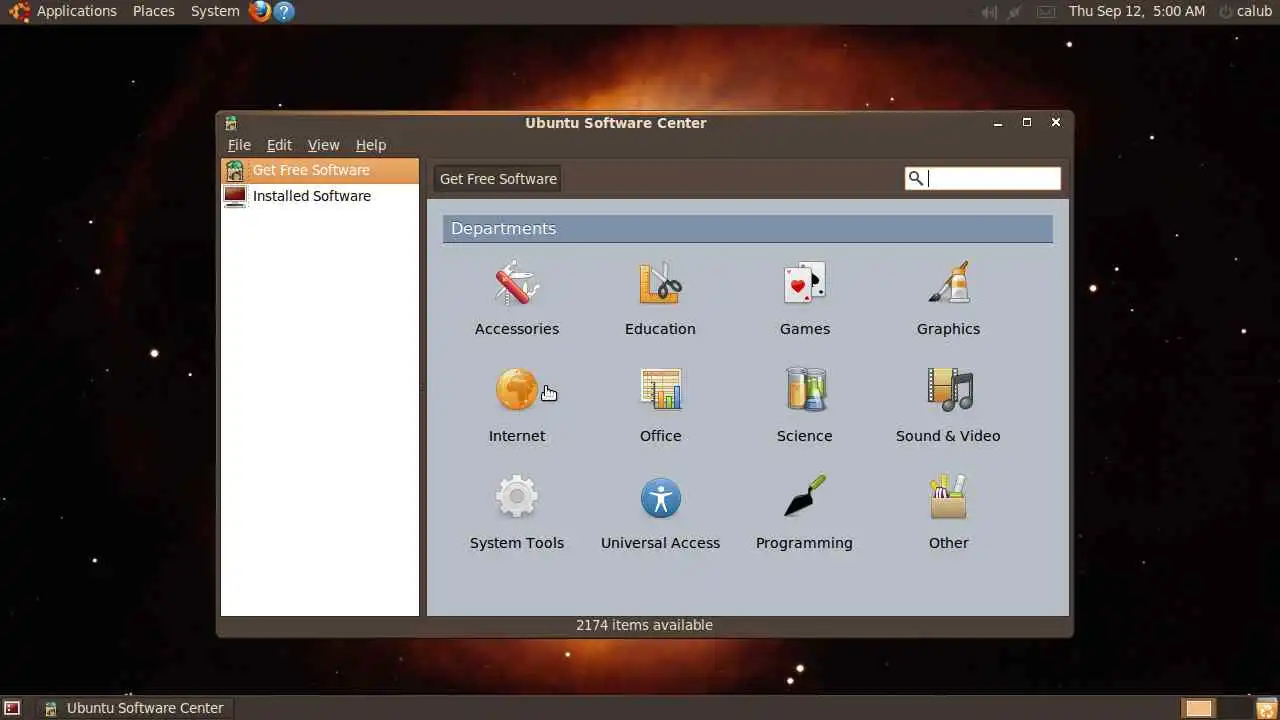Open the View menu
The height and width of the screenshot is (720, 1280).
point(323,145)
